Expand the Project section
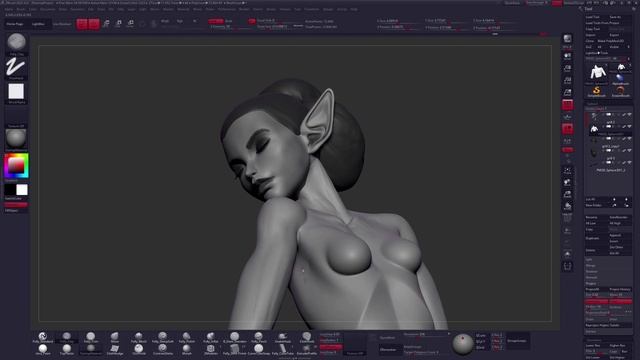Screen dimensions: 640x360 (591, 283)
